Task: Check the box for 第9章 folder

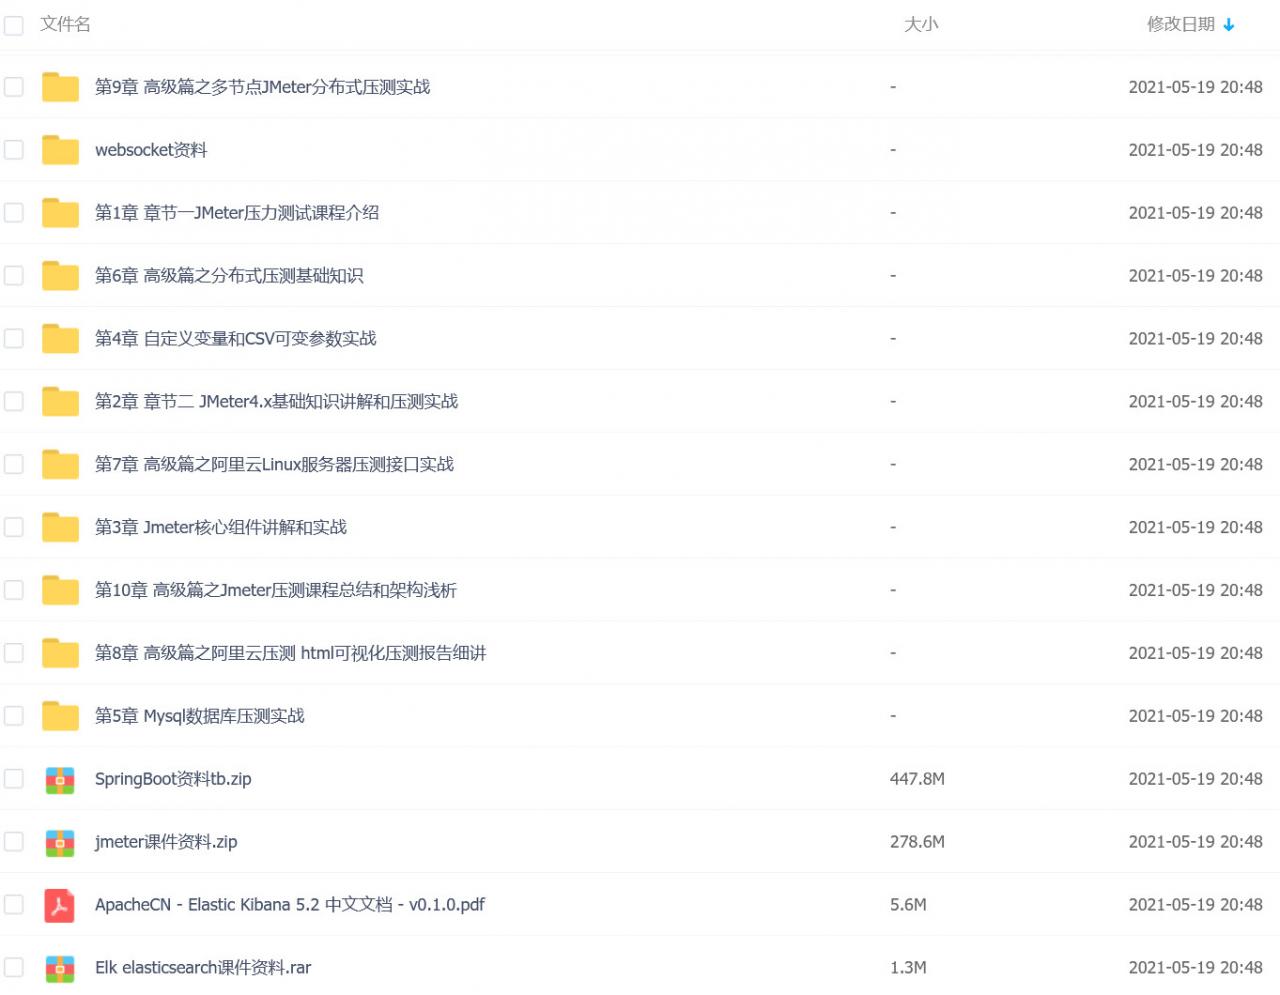Action: pos(13,87)
